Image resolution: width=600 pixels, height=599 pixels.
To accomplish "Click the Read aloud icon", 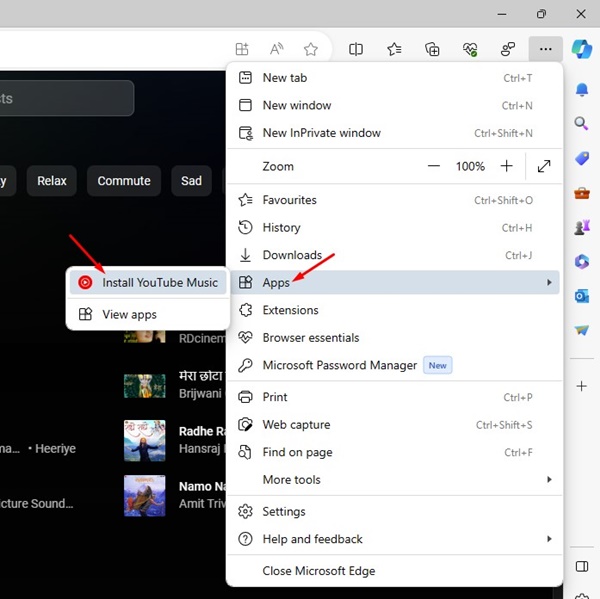I will [x=276, y=49].
